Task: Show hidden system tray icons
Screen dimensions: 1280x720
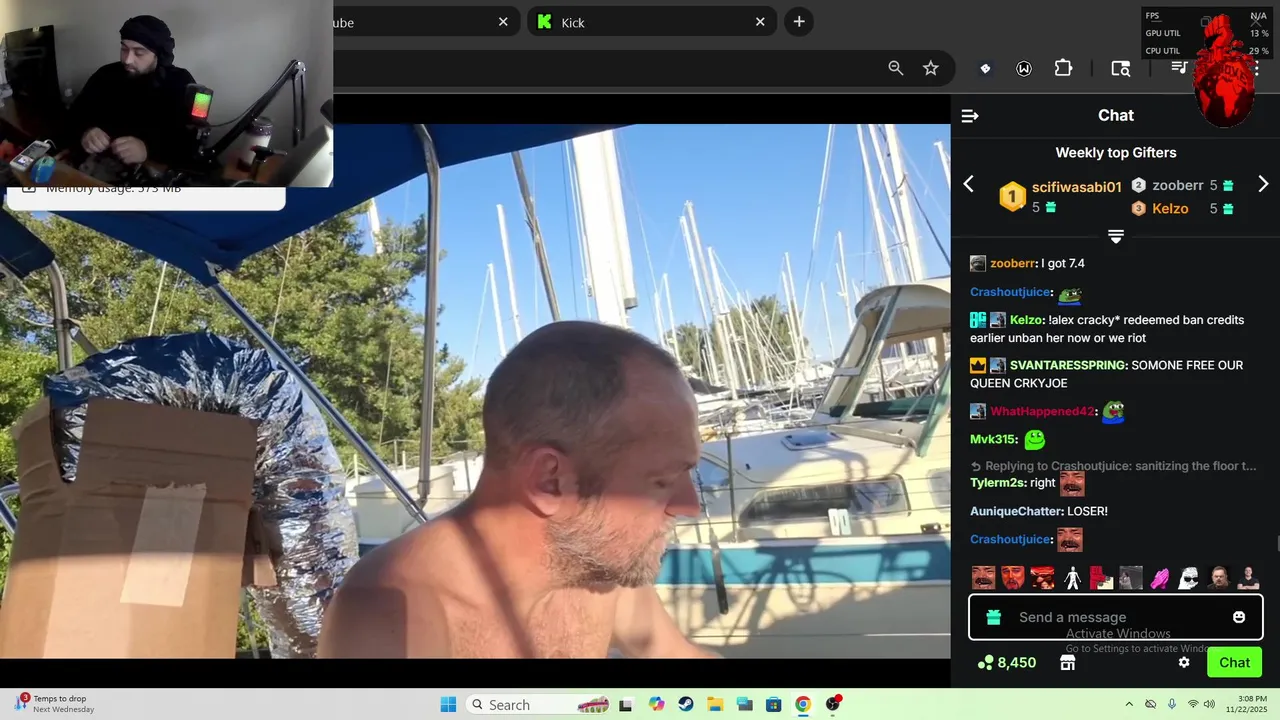Action: coord(1129,704)
